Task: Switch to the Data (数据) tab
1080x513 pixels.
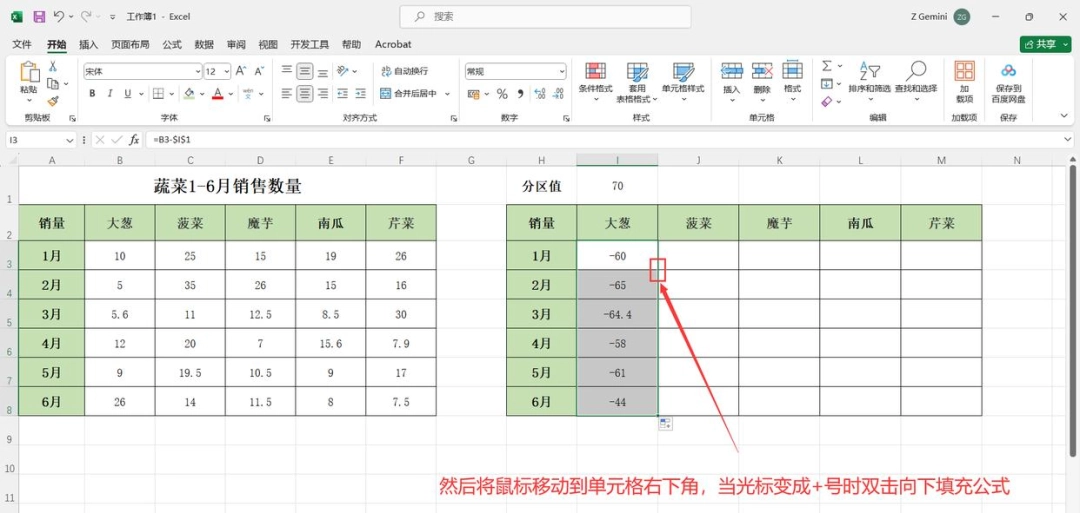Action: pos(204,44)
